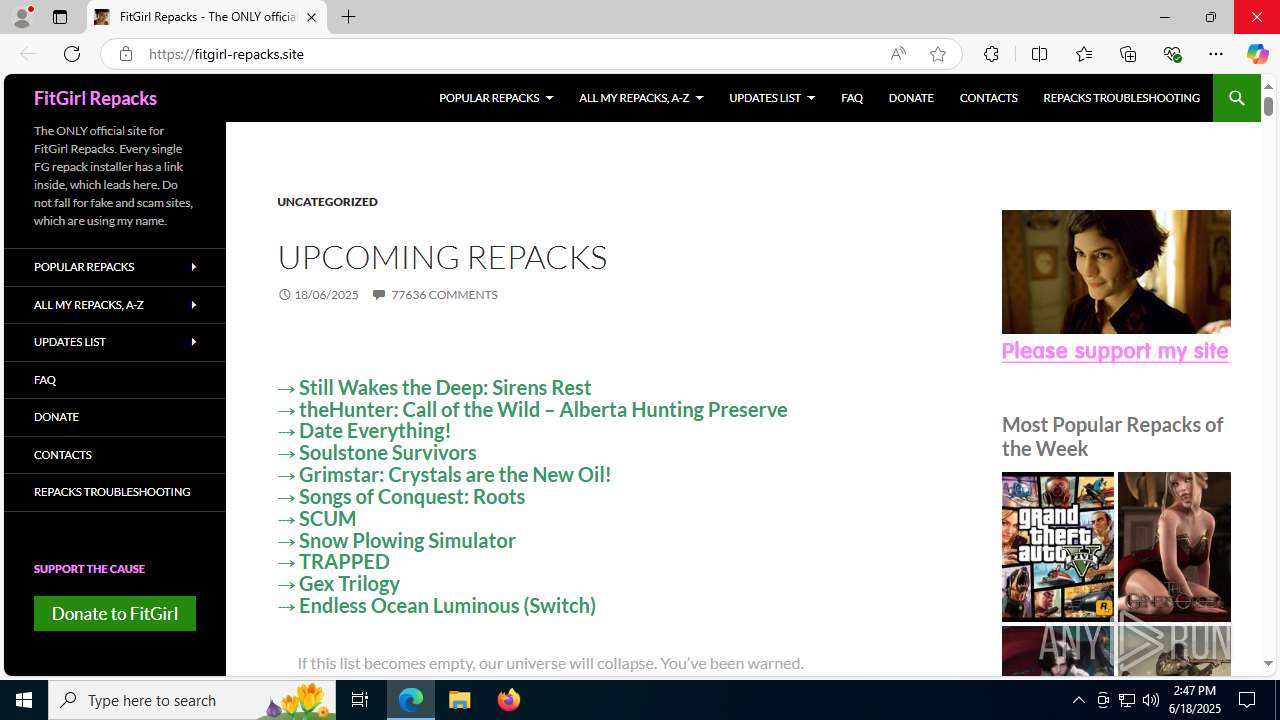Open Browser essentials icon
1280x720 pixels.
click(1172, 54)
